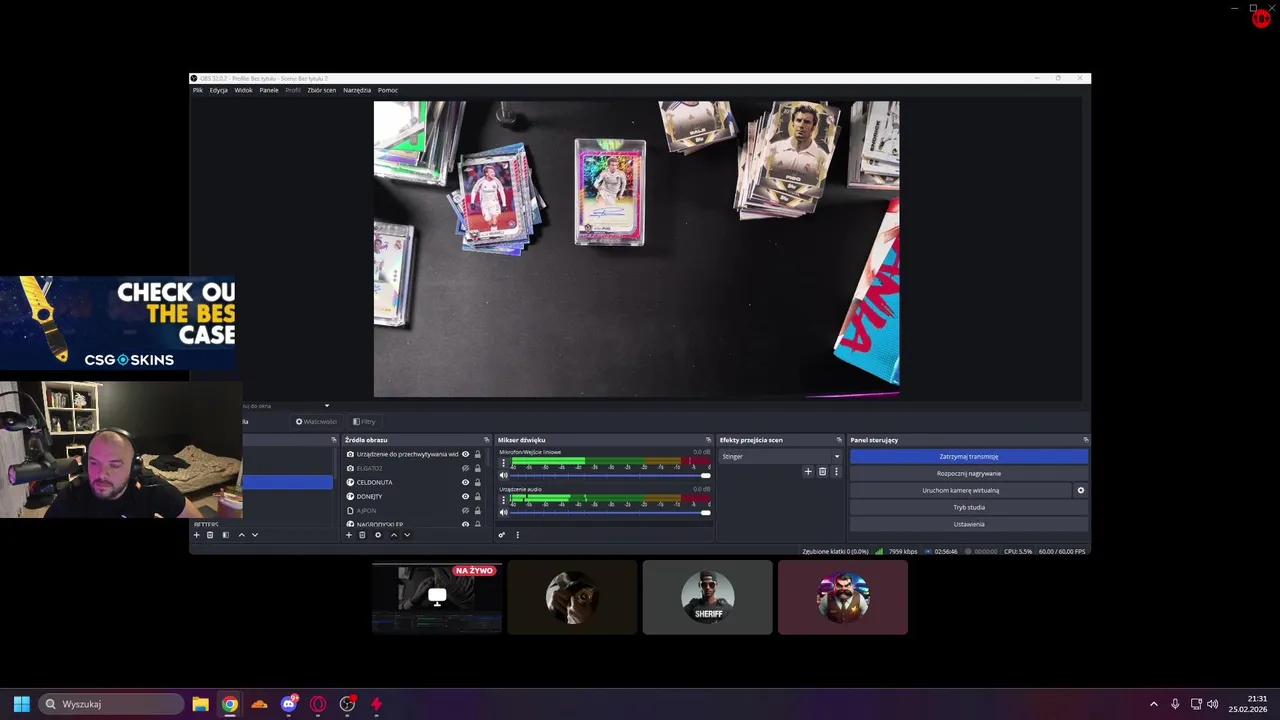Adjust Urządzenie audio volume slider

pyautogui.click(x=609, y=512)
